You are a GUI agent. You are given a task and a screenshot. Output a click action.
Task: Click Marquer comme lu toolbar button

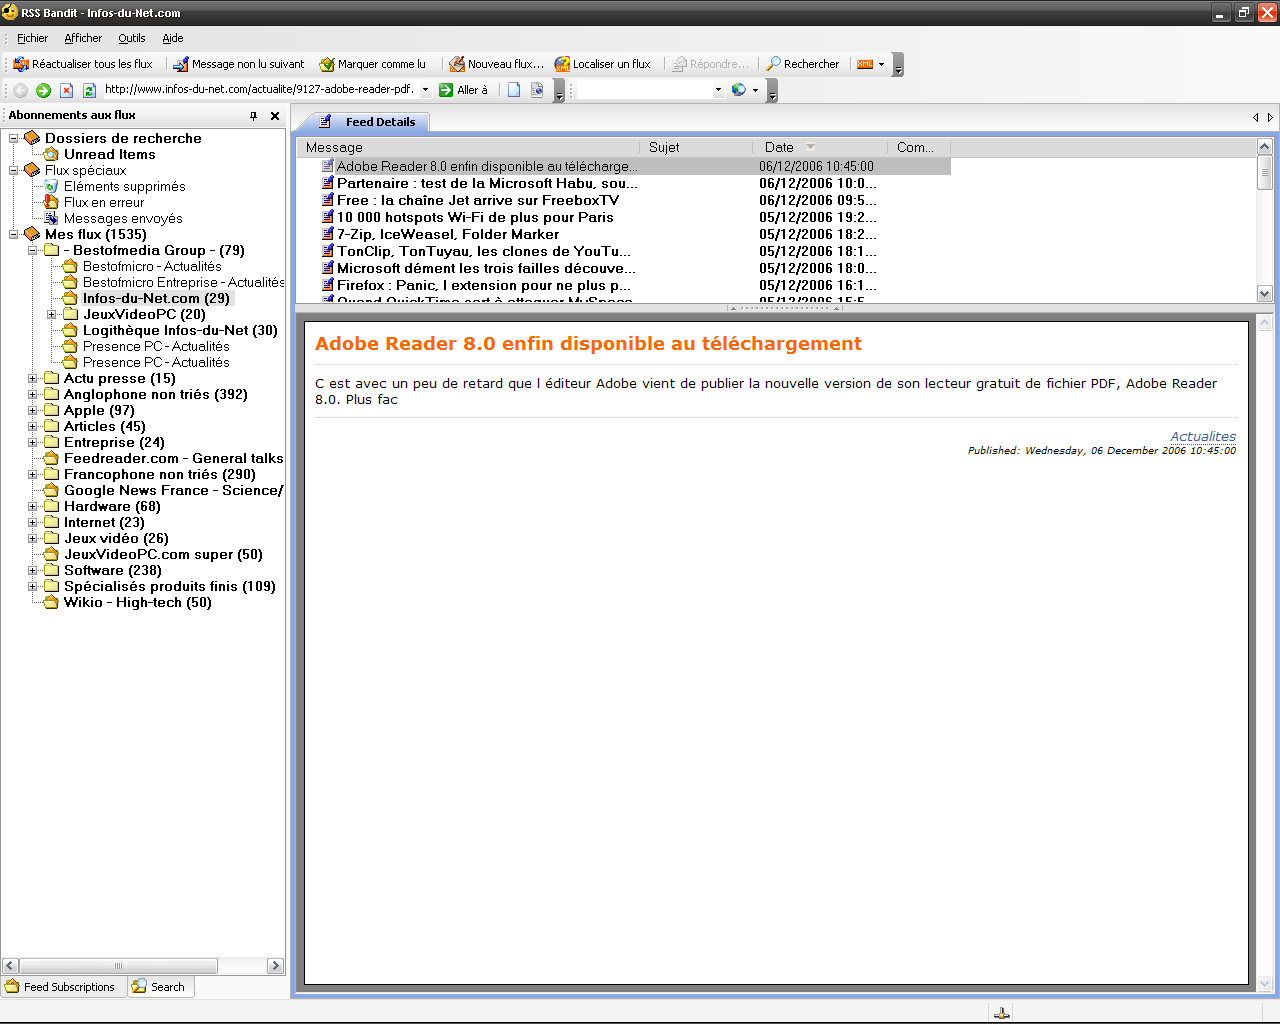tap(373, 64)
